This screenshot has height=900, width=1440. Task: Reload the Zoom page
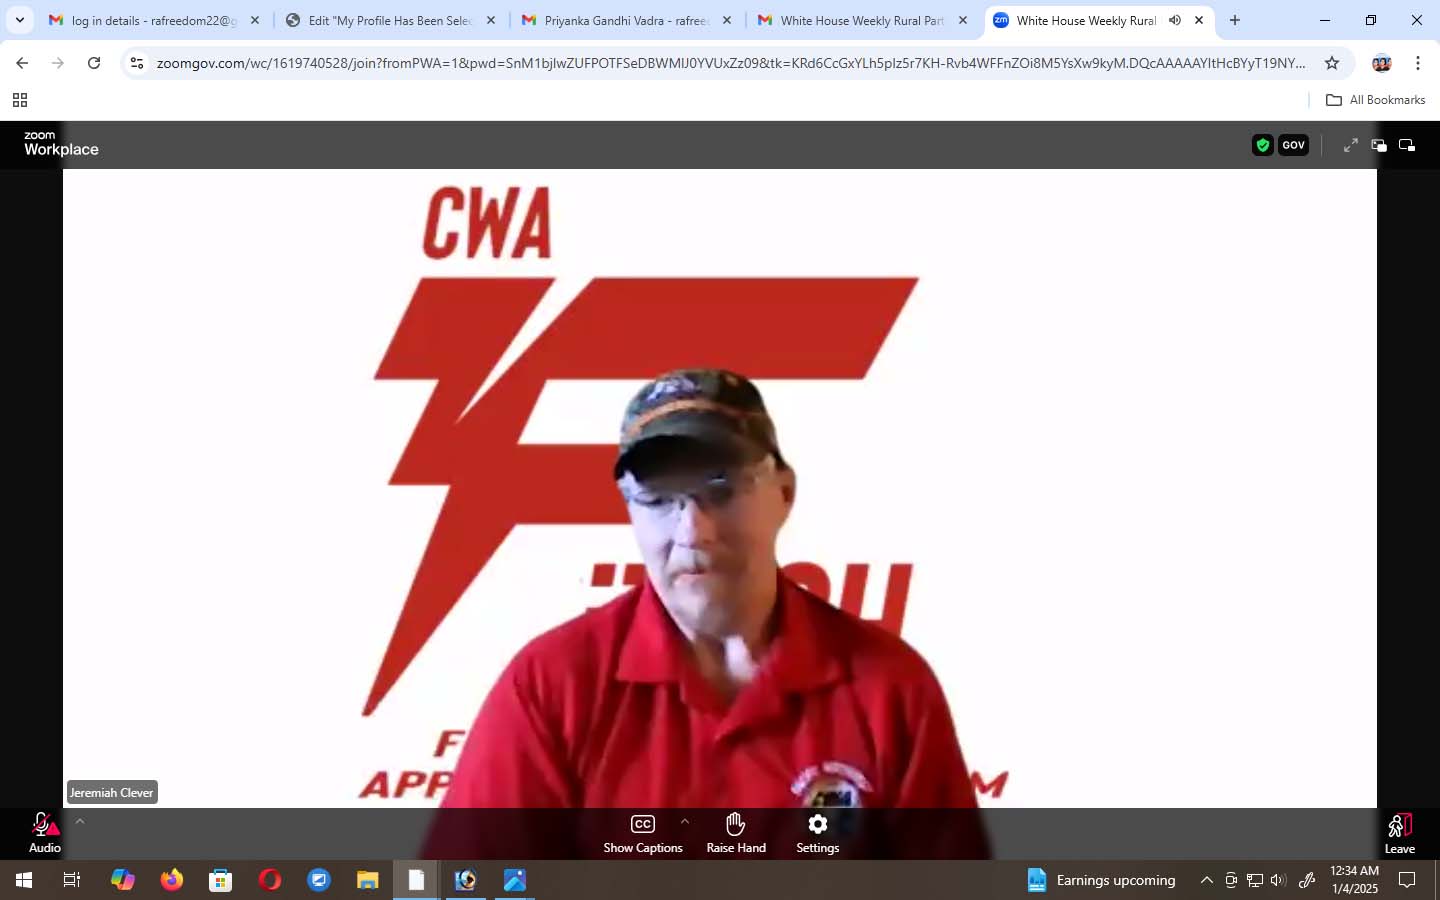[x=94, y=63]
